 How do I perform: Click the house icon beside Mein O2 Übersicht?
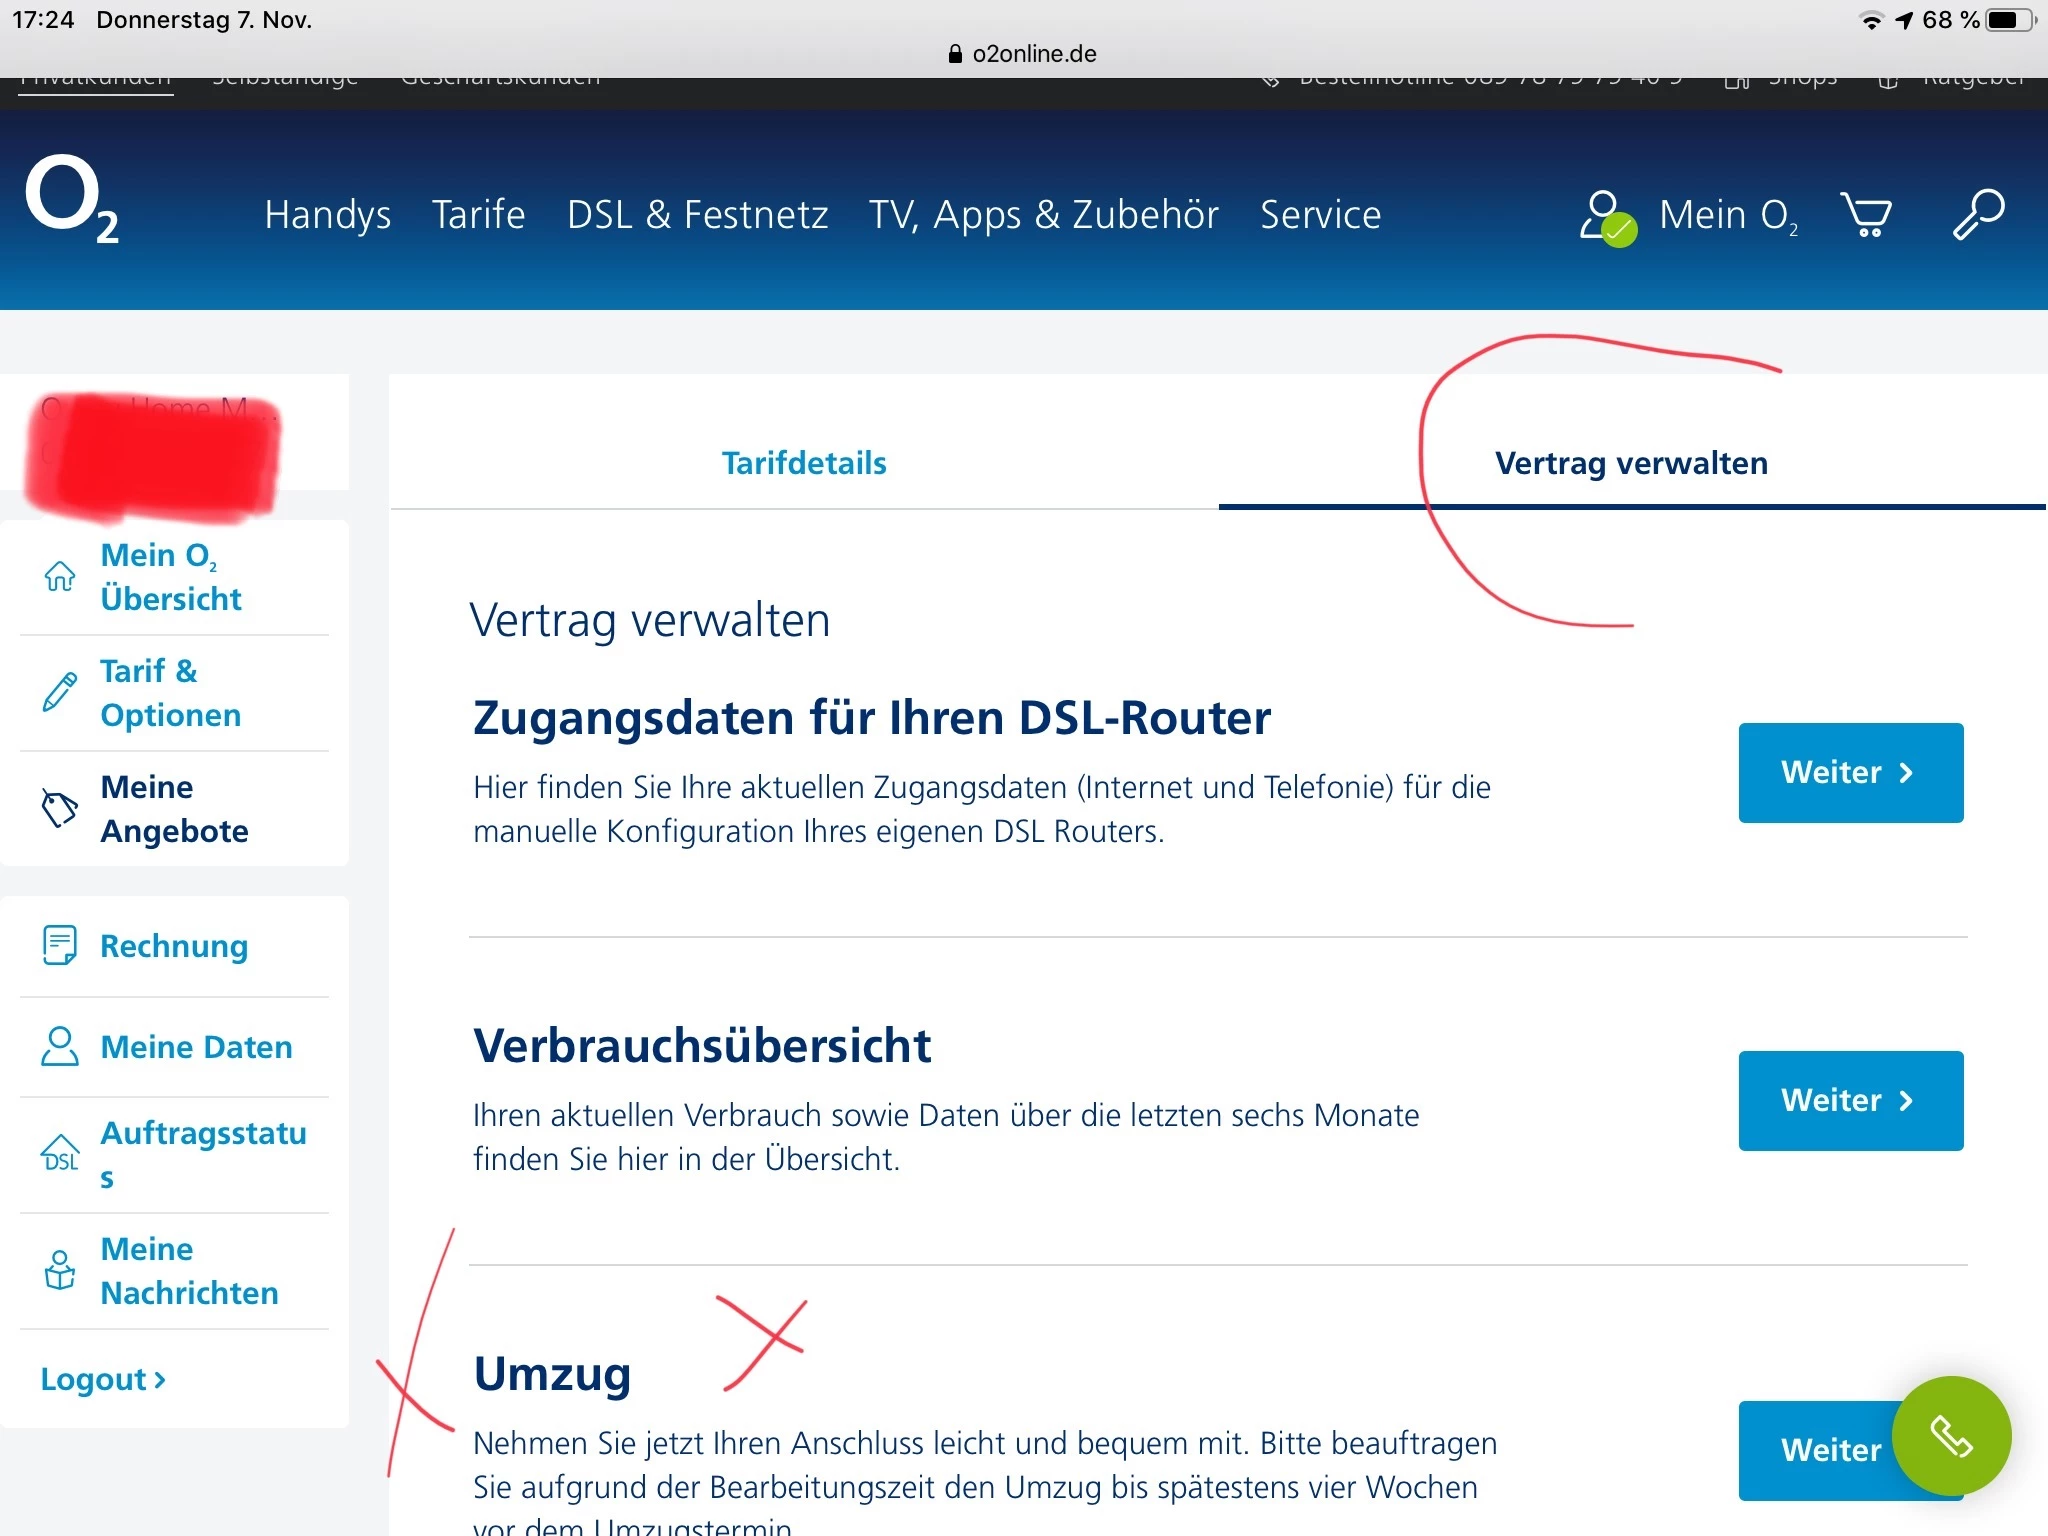point(60,576)
